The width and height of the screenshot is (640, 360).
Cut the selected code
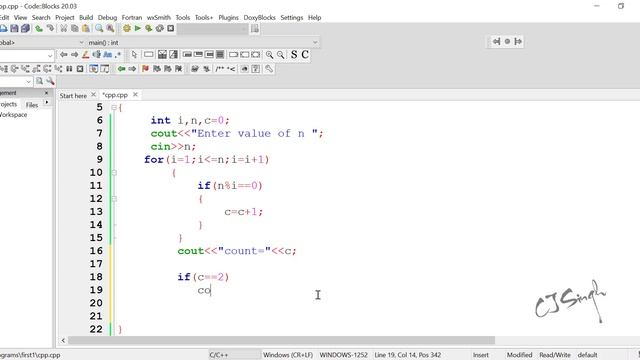pos(64,29)
